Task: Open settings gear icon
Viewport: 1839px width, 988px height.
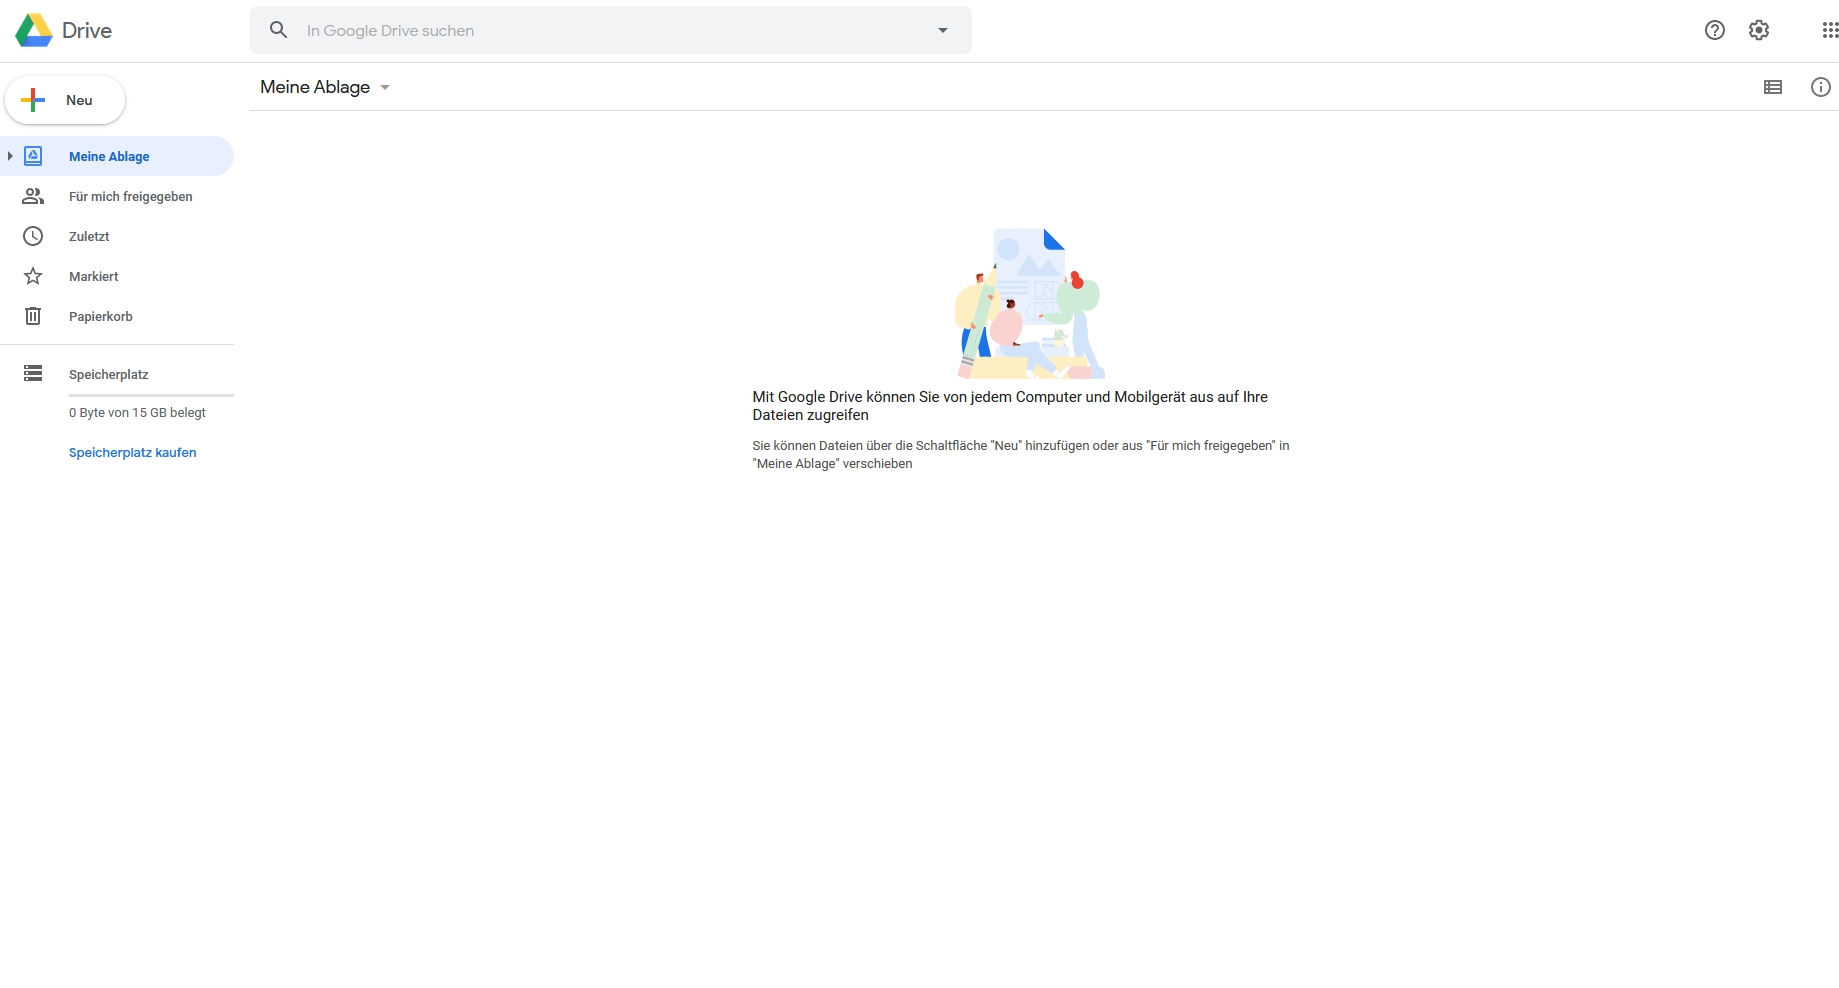Action: click(1759, 30)
